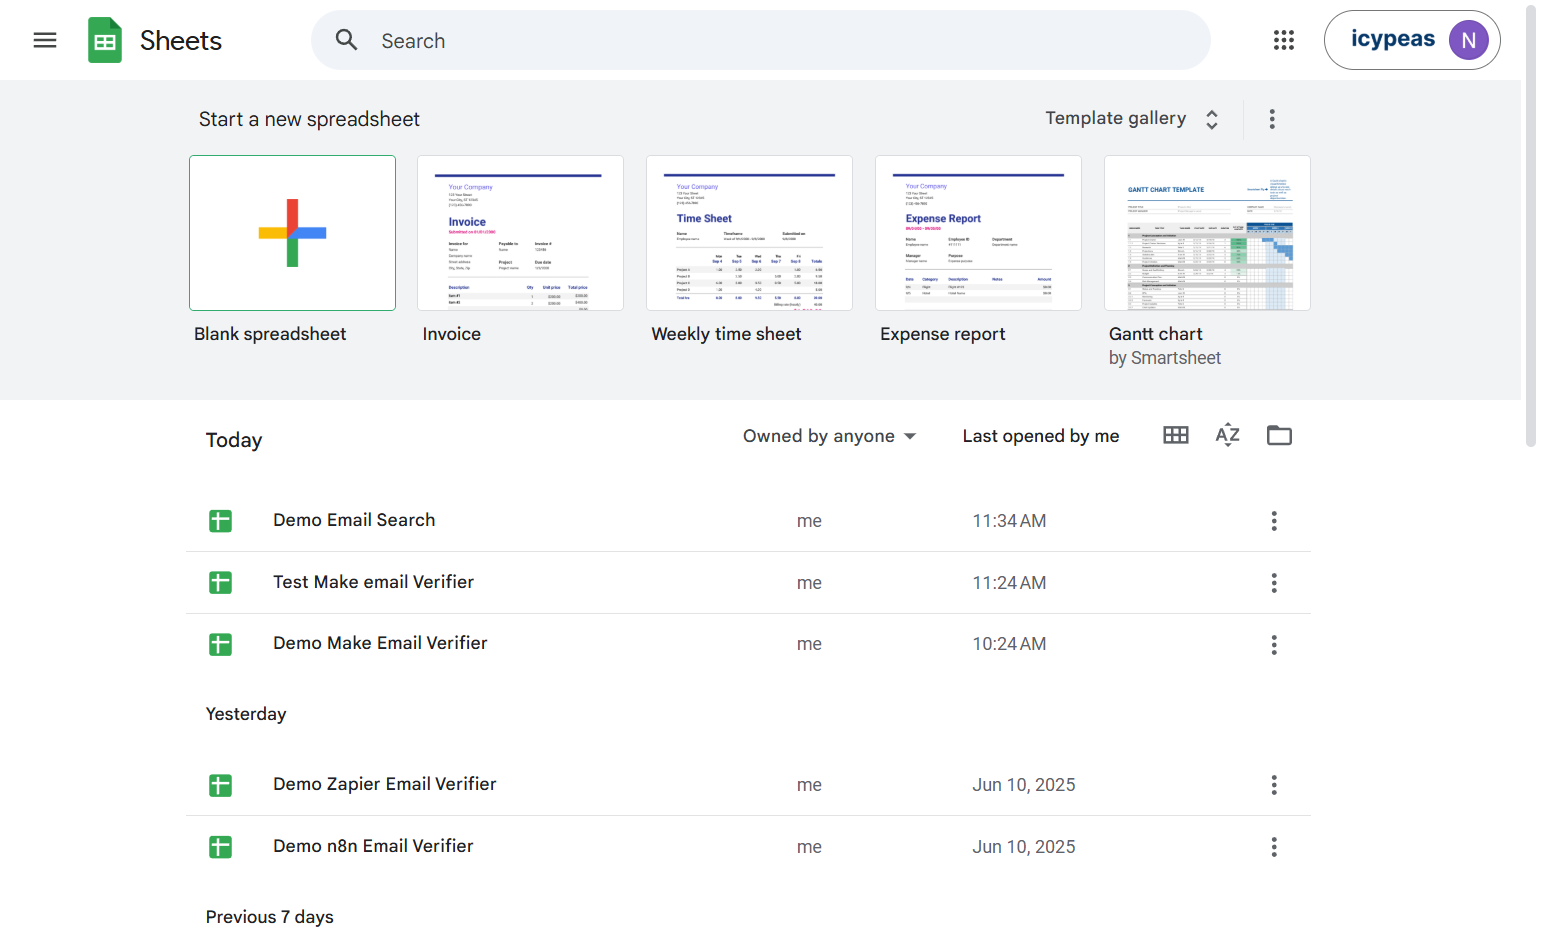
Task: Click the page vertical scrollbar
Action: coord(1530,225)
